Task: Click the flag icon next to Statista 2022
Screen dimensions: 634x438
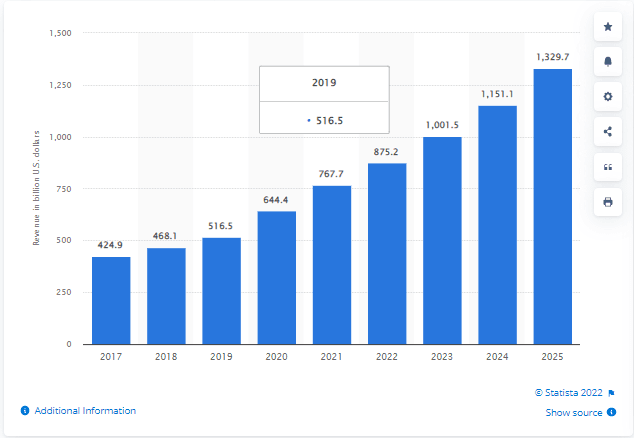Action: [x=611, y=393]
